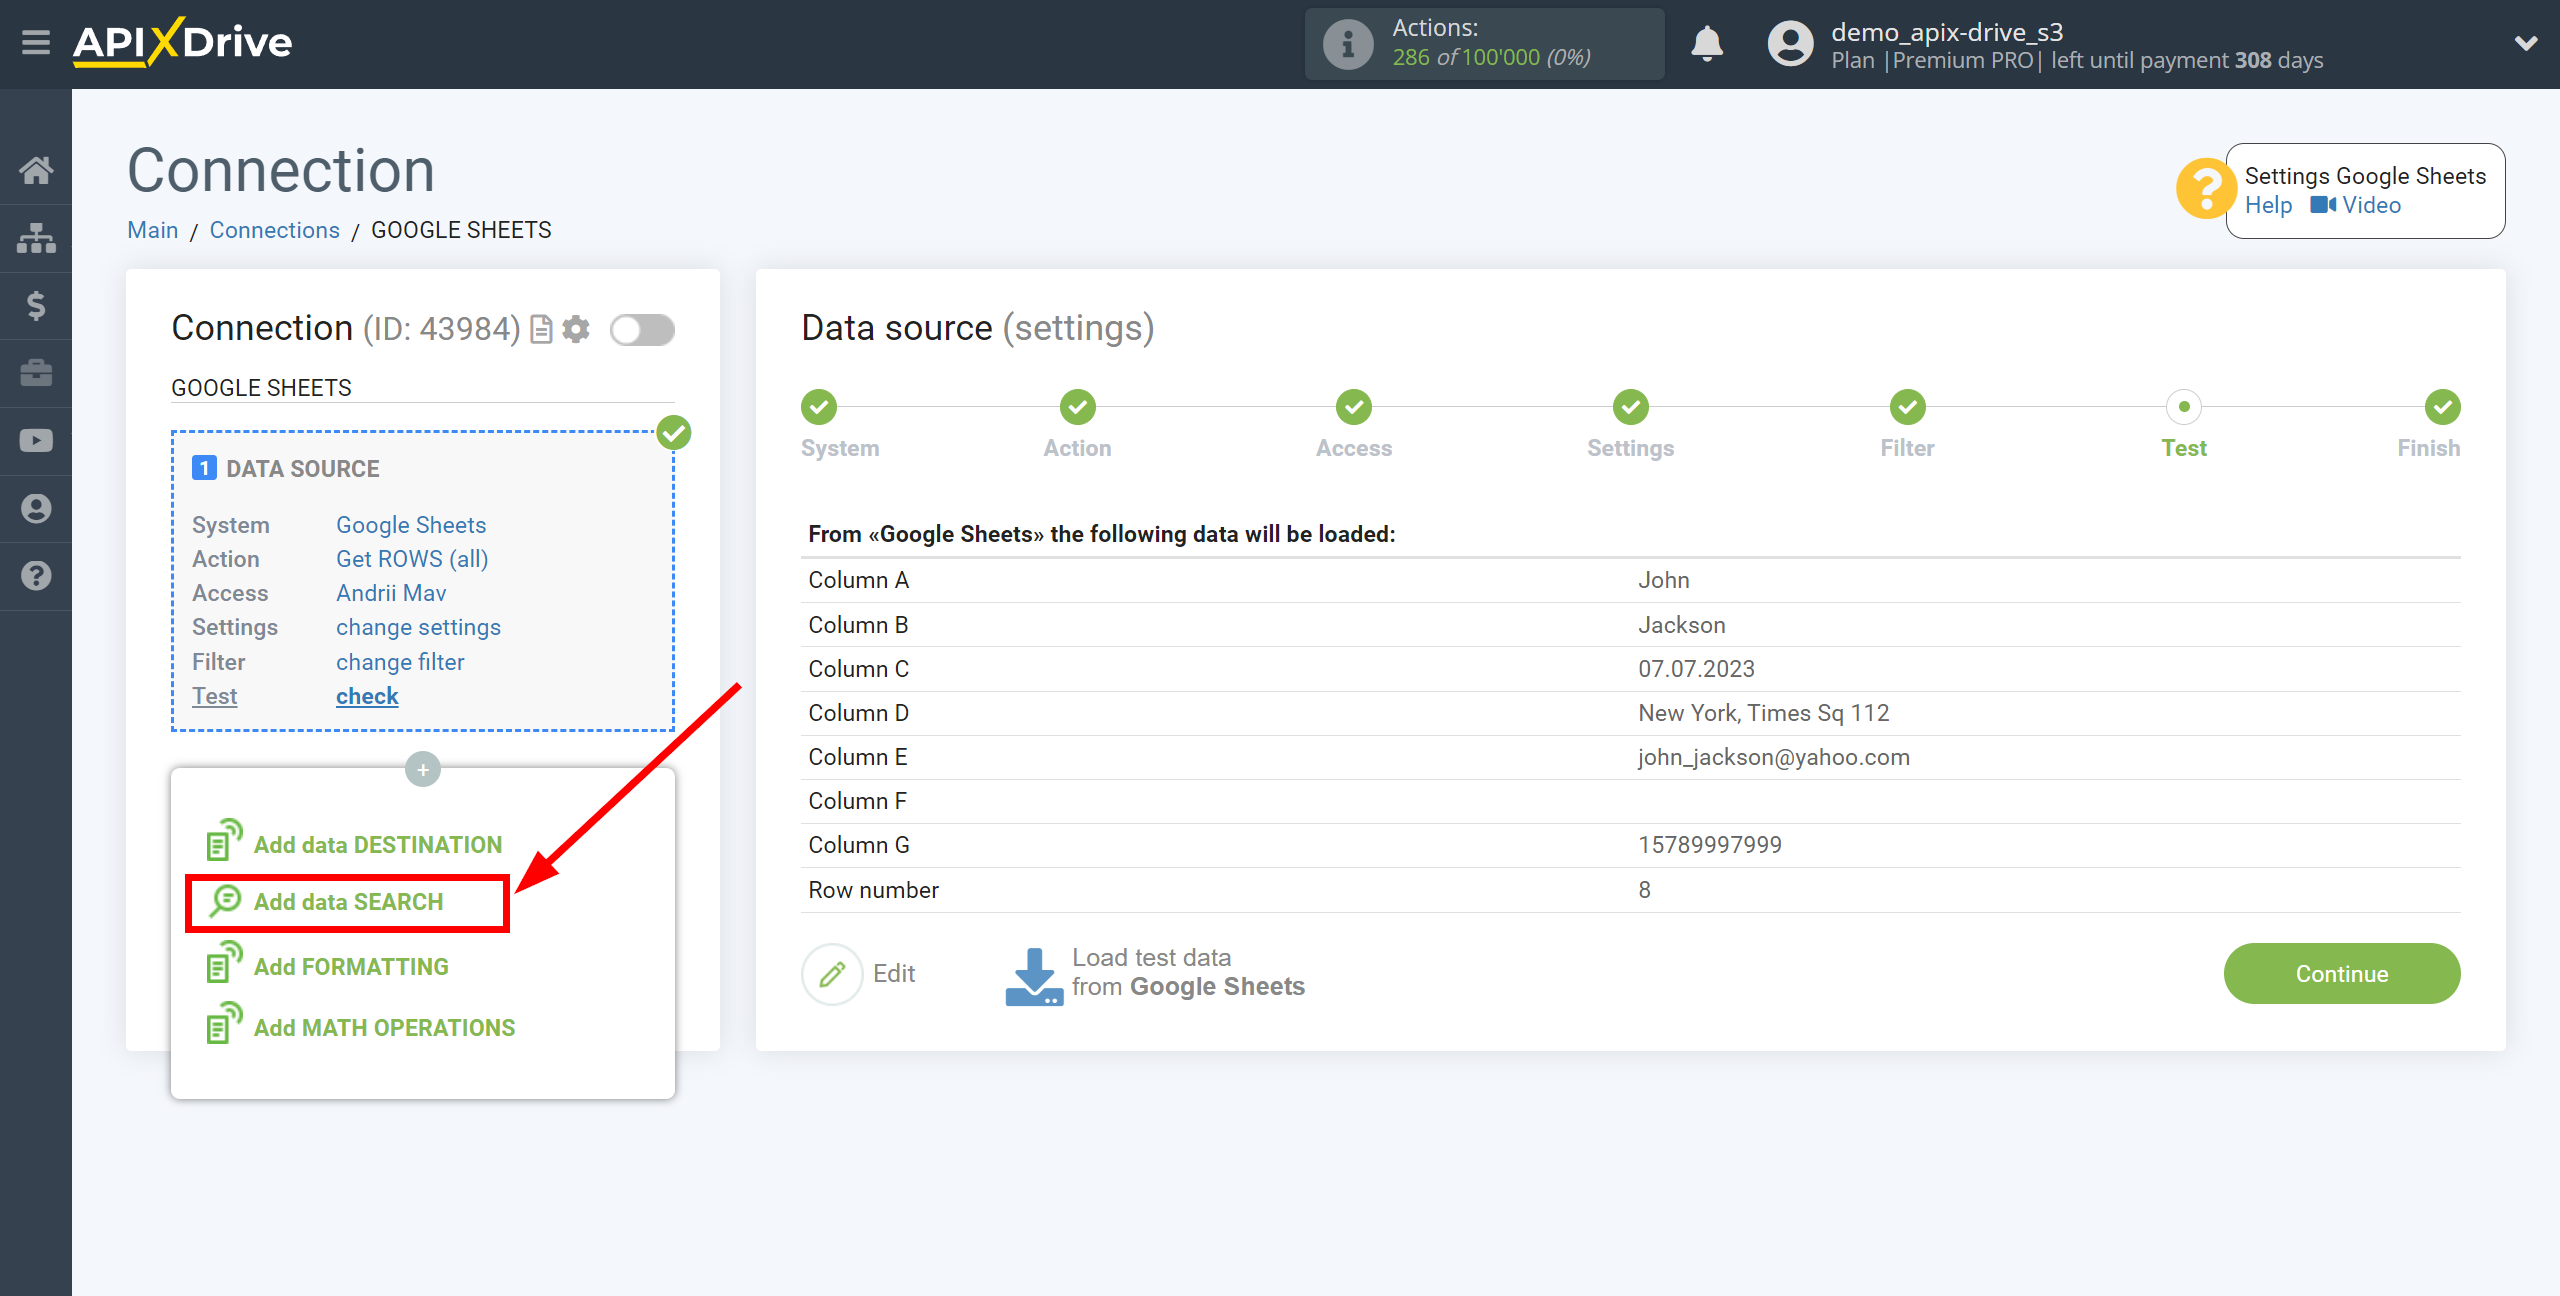Click the change settings link
The height and width of the screenshot is (1296, 2560).
(418, 627)
